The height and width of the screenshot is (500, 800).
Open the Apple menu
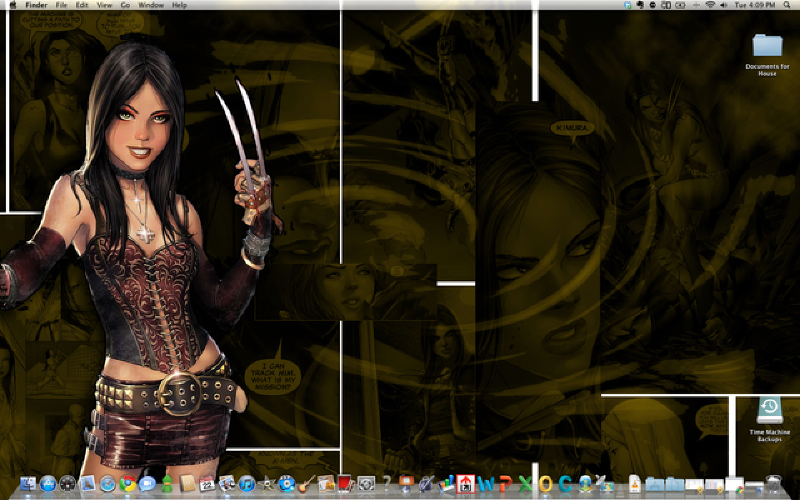point(13,5)
